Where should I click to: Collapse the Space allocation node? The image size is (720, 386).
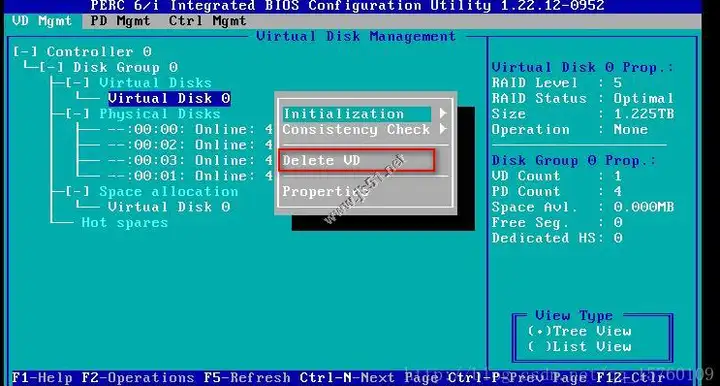pos(77,191)
